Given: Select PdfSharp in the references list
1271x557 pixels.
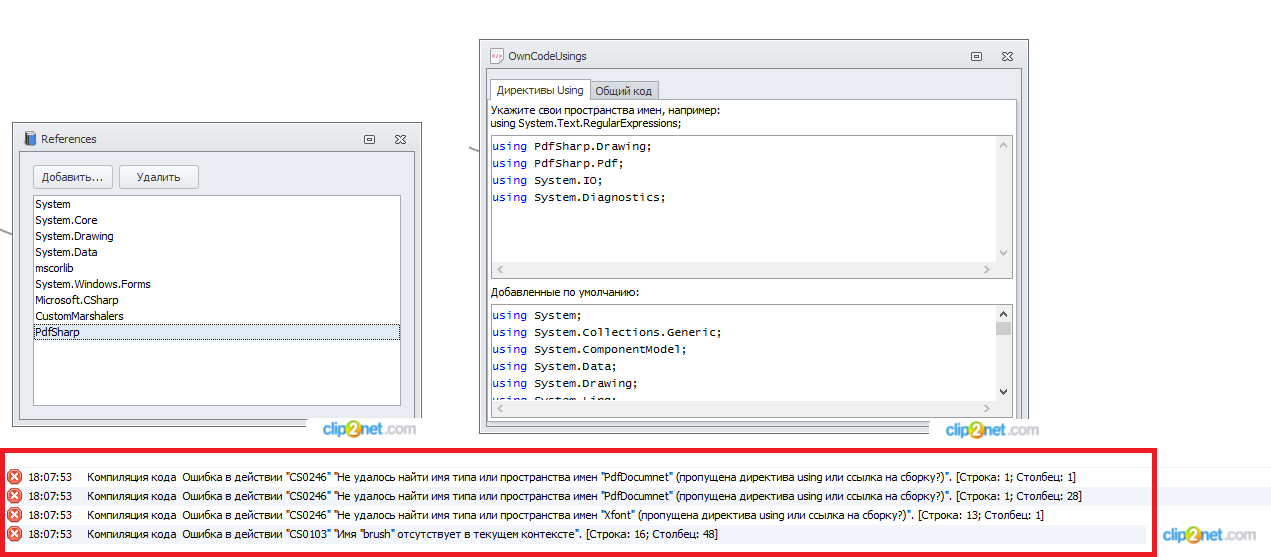Looking at the screenshot, I should click(57, 332).
